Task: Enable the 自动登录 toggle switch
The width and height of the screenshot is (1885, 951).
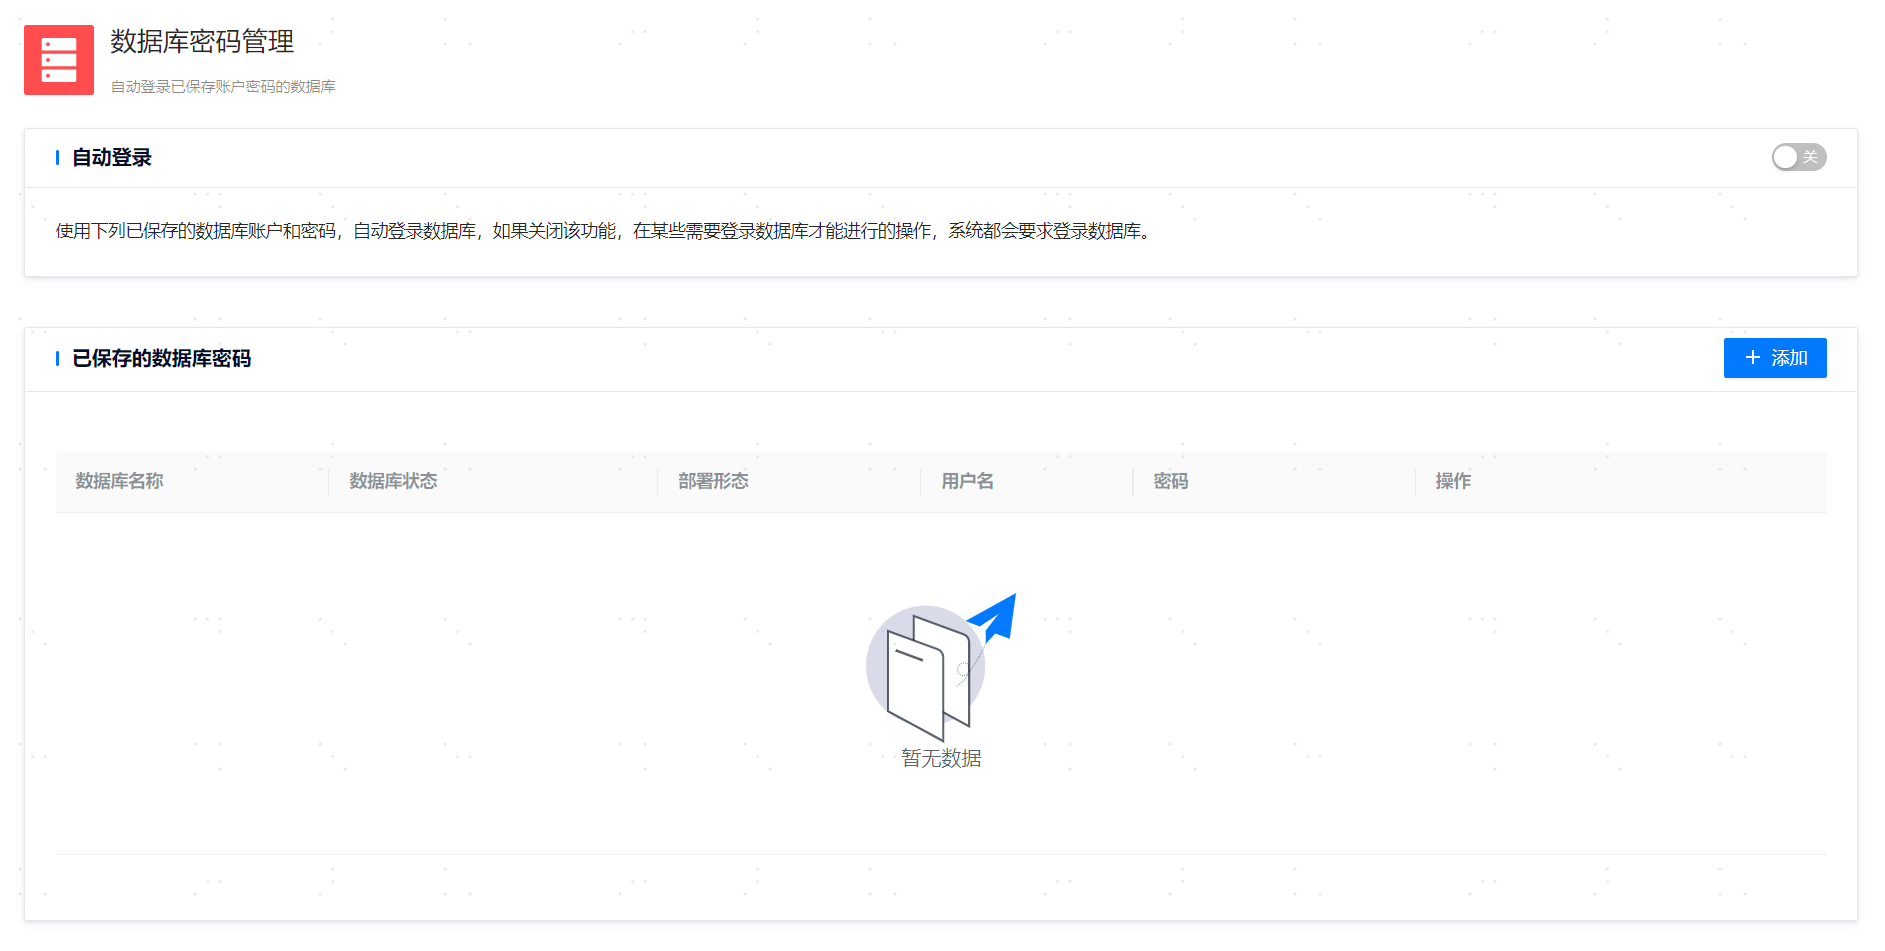Action: click(1798, 157)
